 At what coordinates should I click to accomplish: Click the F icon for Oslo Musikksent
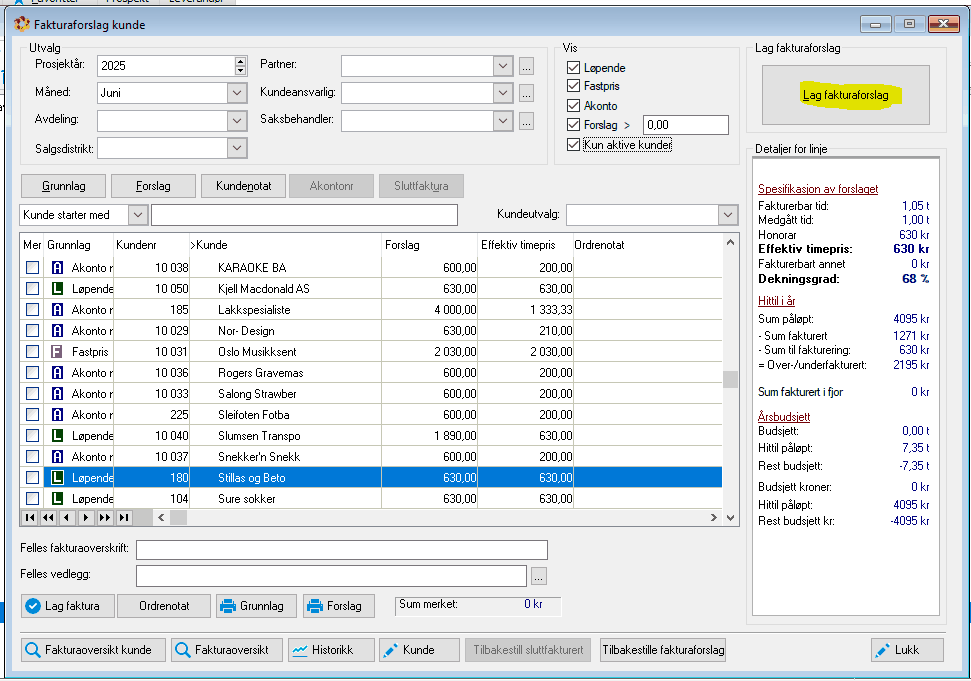57,352
